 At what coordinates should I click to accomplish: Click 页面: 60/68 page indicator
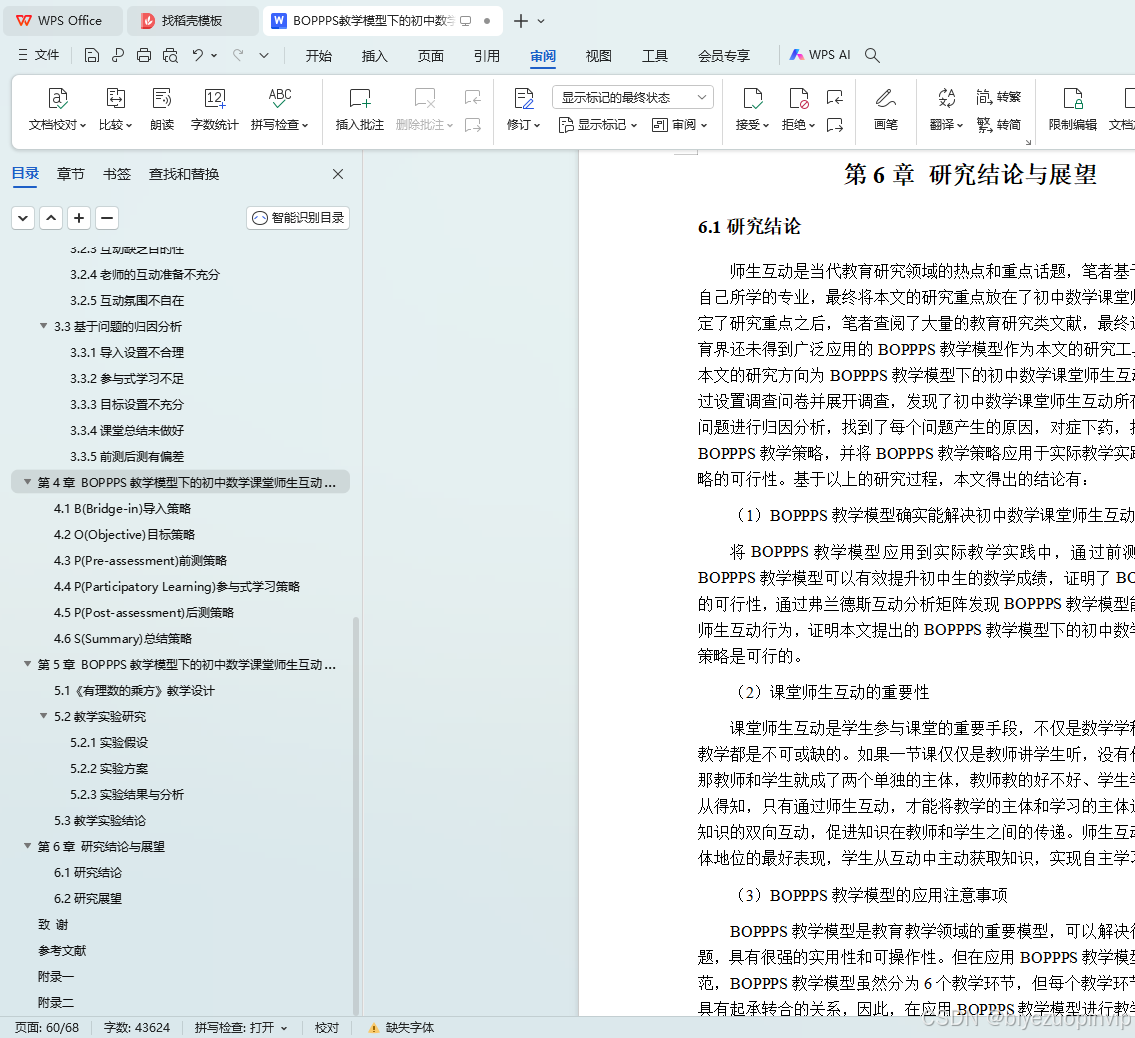coord(47,1027)
